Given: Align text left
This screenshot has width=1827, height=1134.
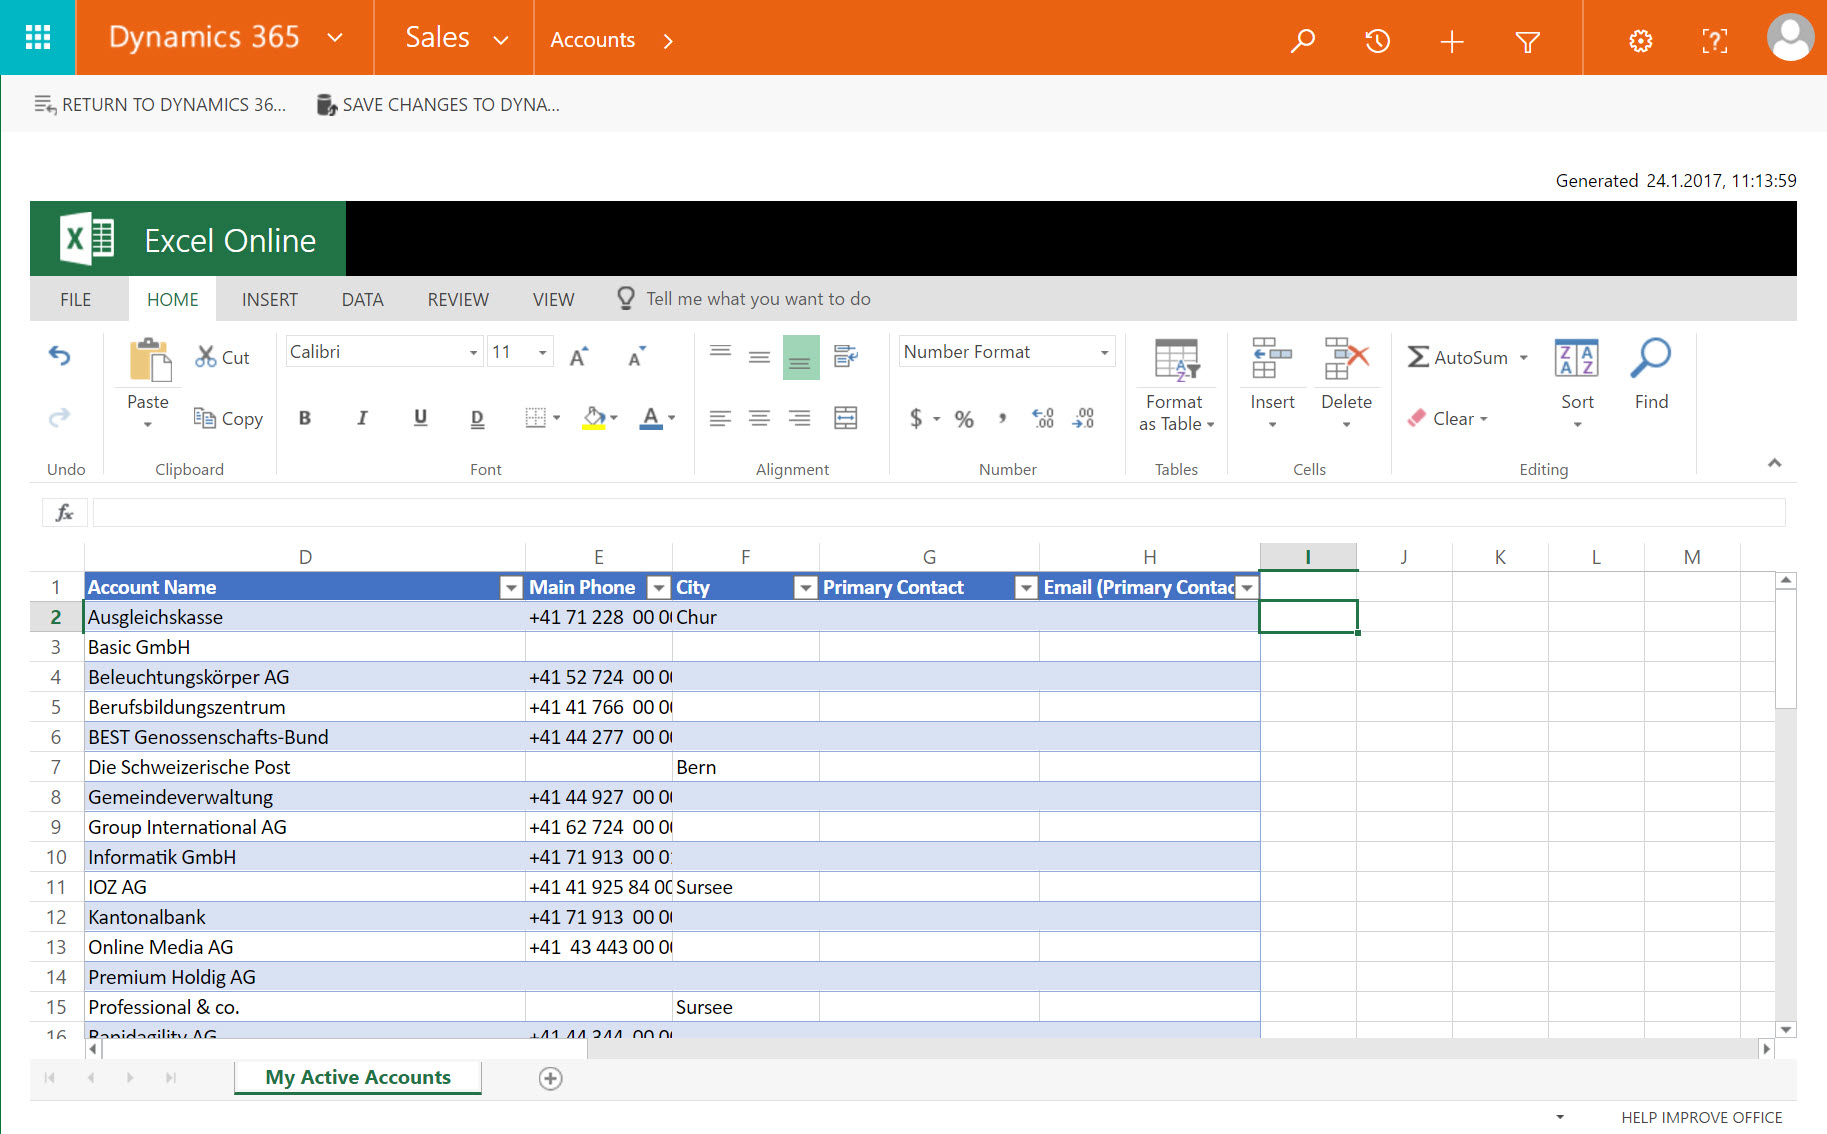Looking at the screenshot, I should tap(720, 418).
